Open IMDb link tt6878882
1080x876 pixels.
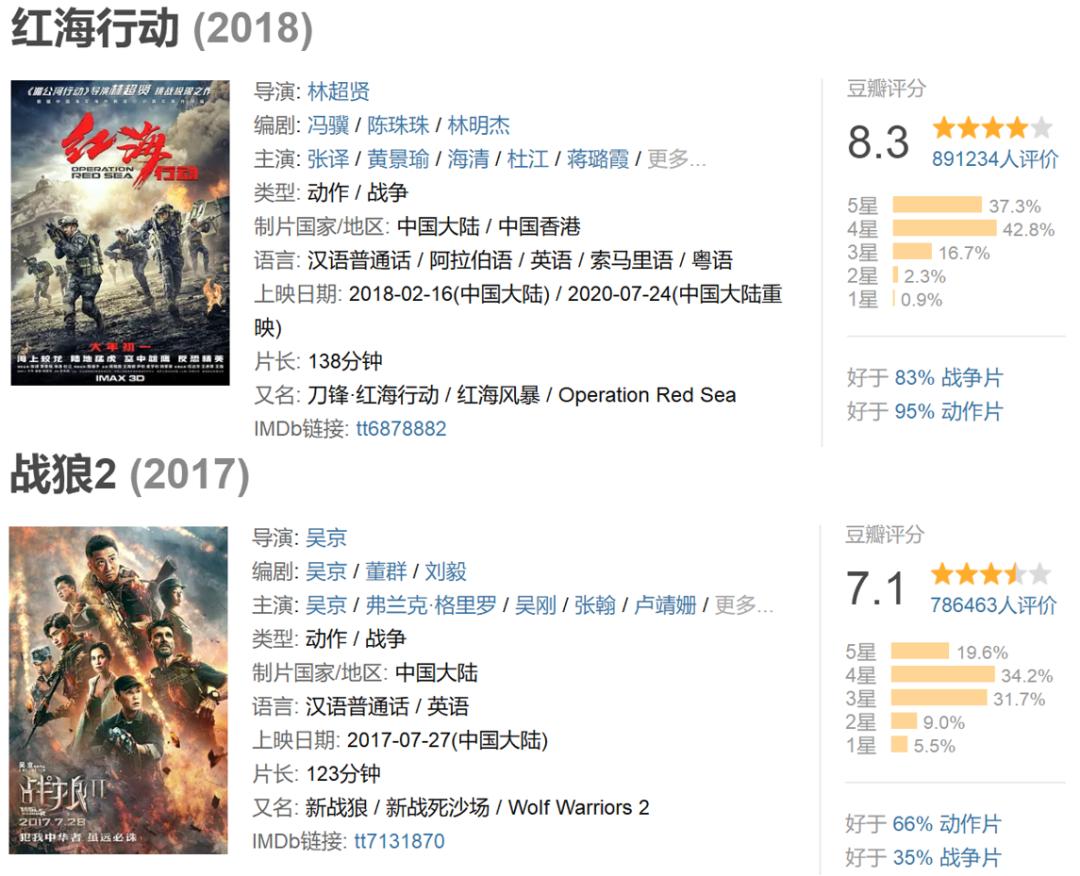(x=401, y=428)
